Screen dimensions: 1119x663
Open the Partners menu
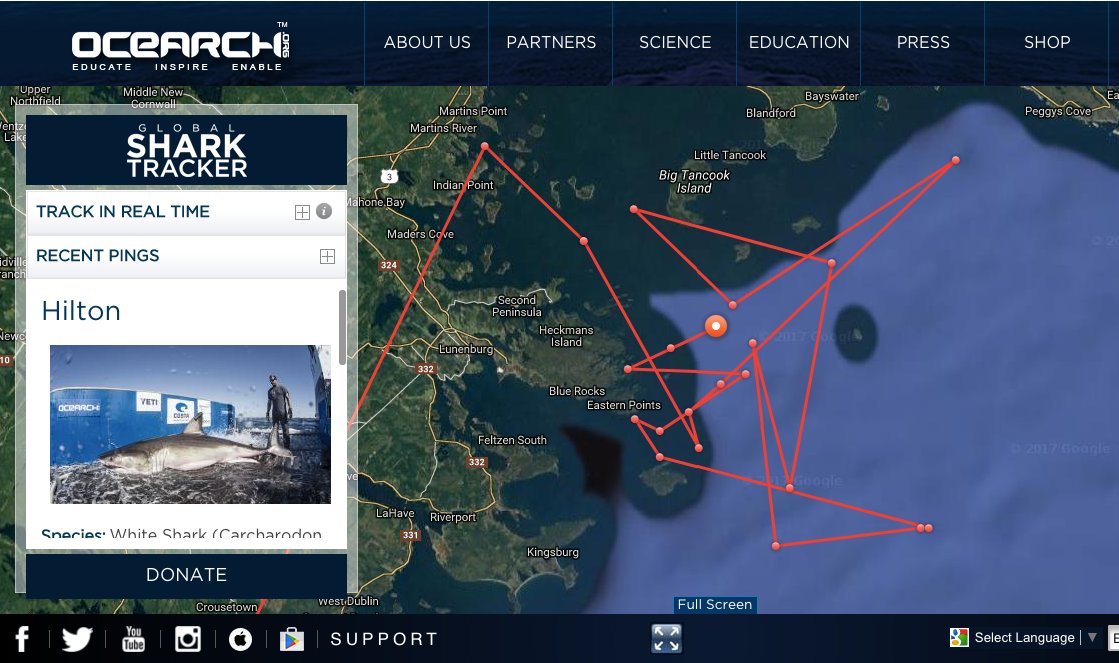click(x=551, y=43)
